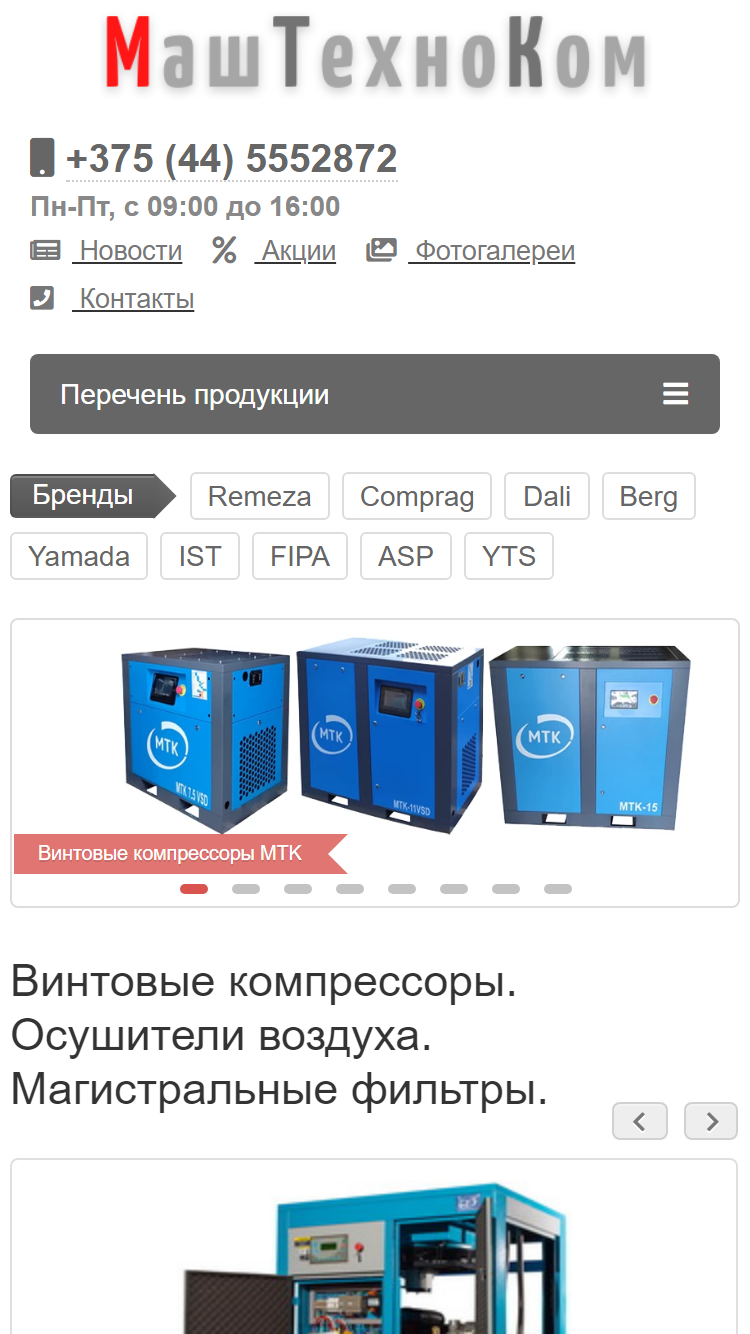Jump to the last banner slide dot

click(x=558, y=888)
